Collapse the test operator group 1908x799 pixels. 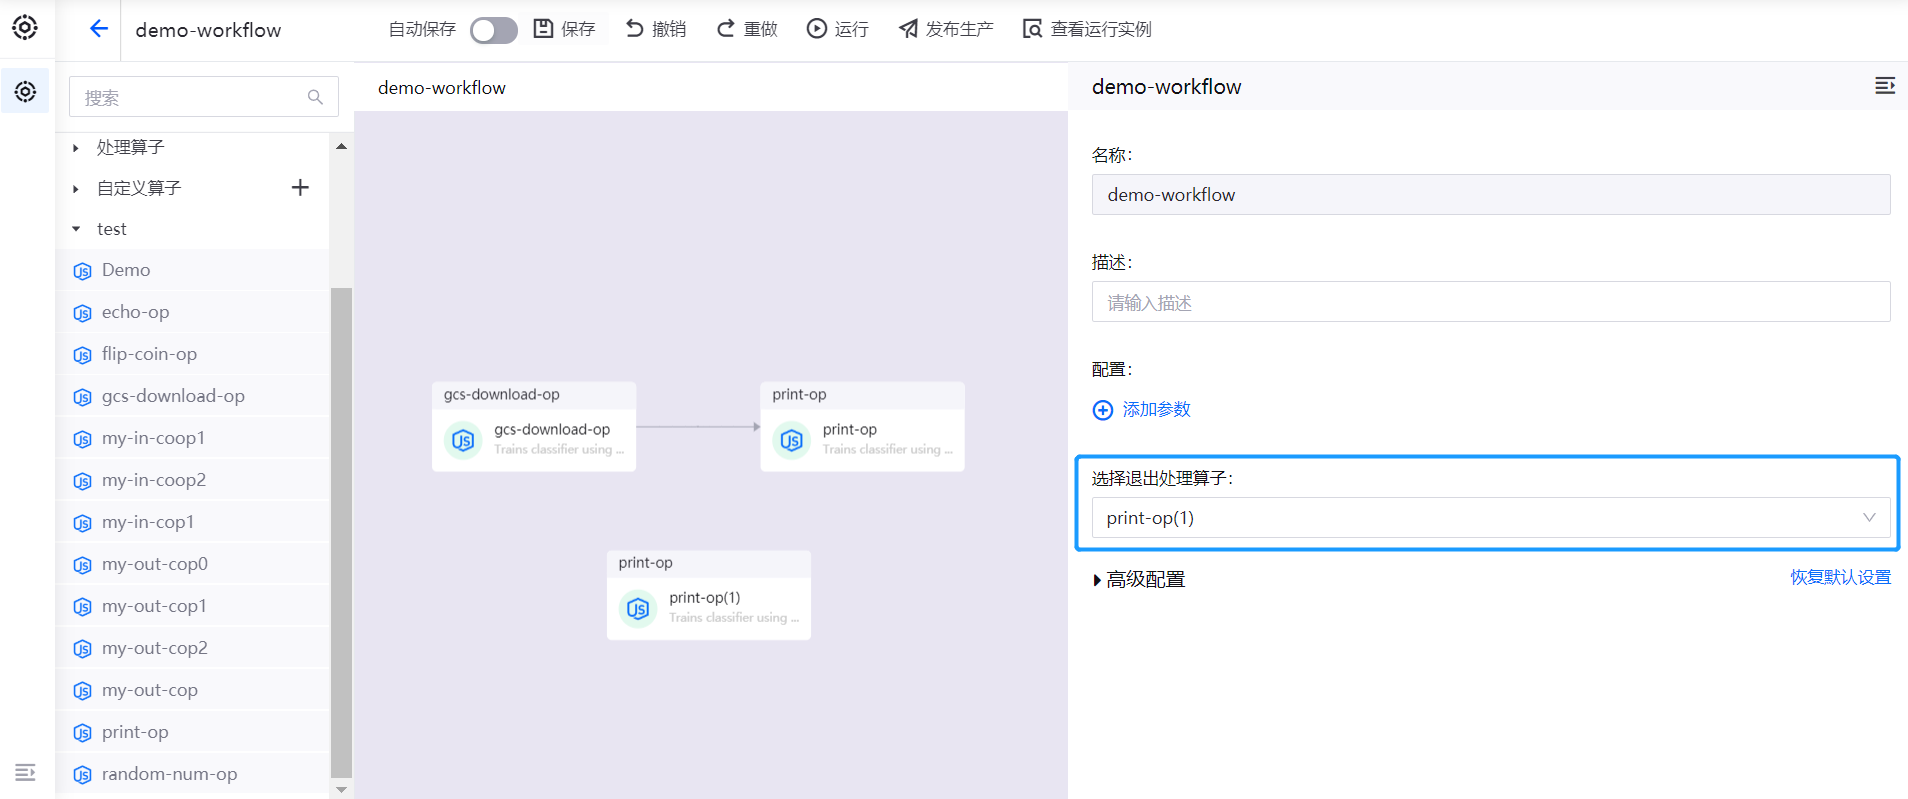(x=76, y=229)
